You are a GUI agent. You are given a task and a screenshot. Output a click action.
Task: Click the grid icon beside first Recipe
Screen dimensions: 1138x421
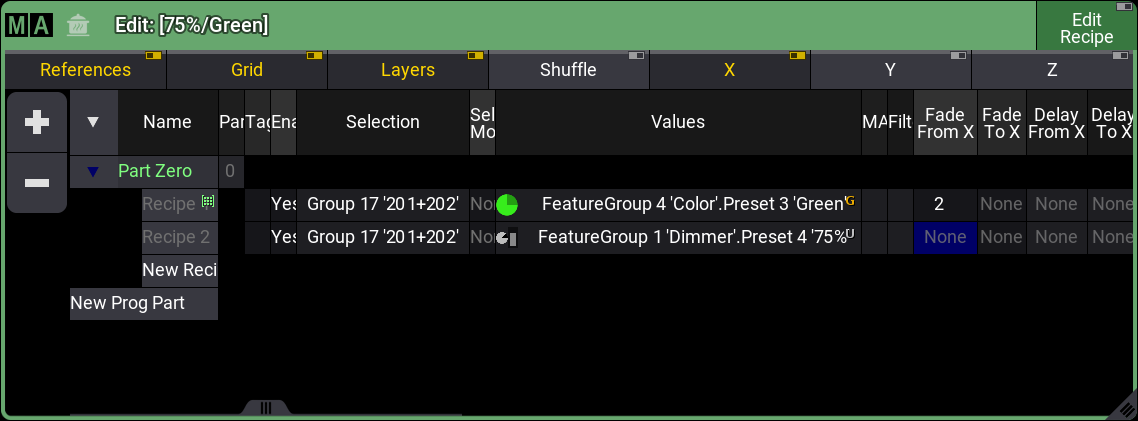(x=208, y=202)
